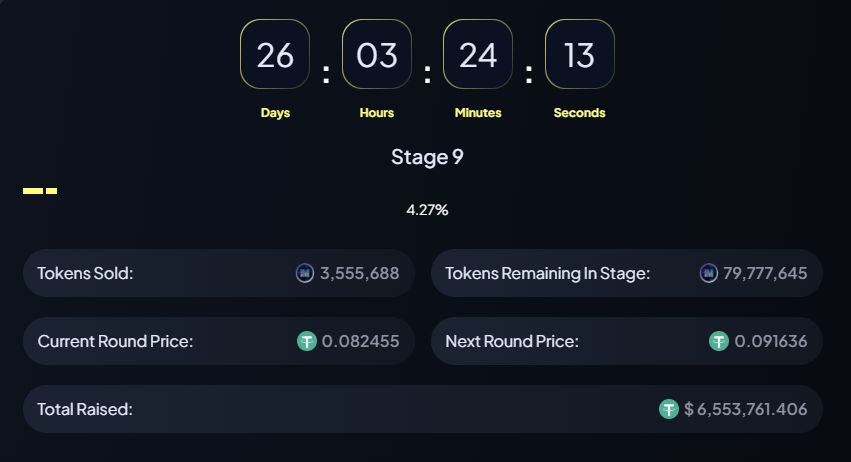
Task: Click the Tokens Sold label
Action: [x=85, y=273]
